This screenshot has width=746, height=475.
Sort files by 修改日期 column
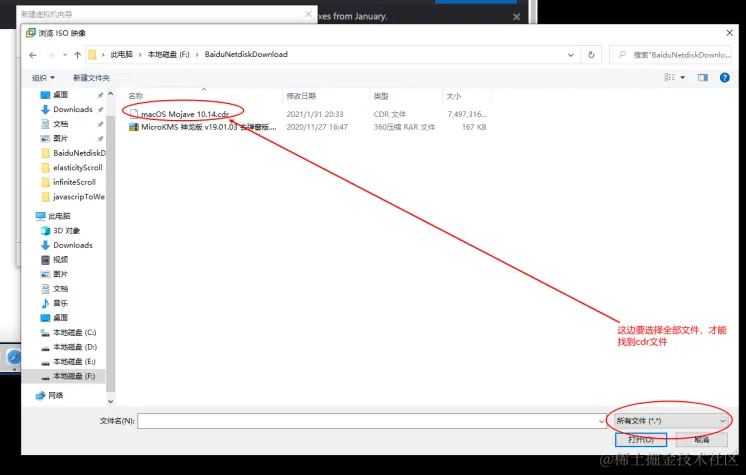[x=301, y=96]
